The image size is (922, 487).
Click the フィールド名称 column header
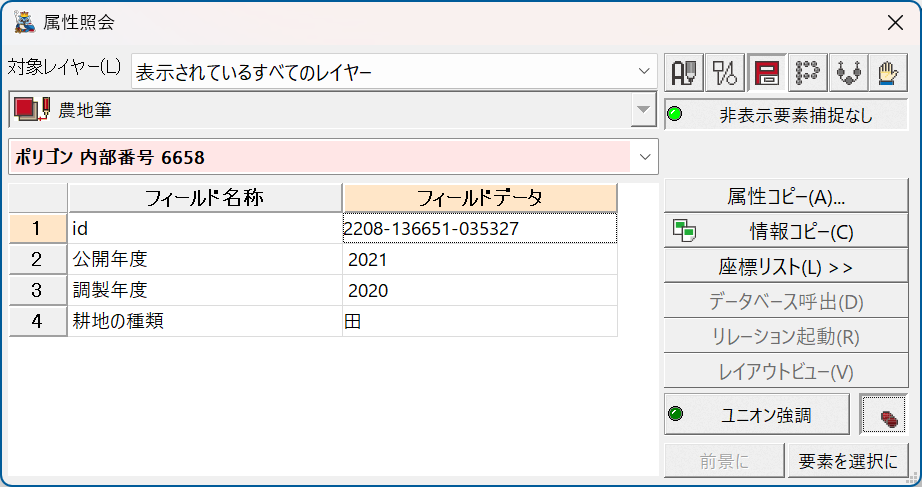point(205,198)
